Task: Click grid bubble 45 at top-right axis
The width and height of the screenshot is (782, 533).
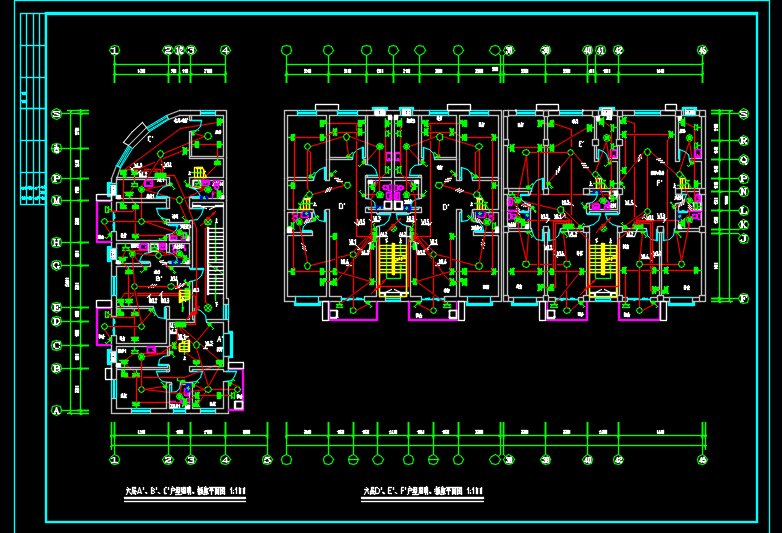Action: point(703,50)
